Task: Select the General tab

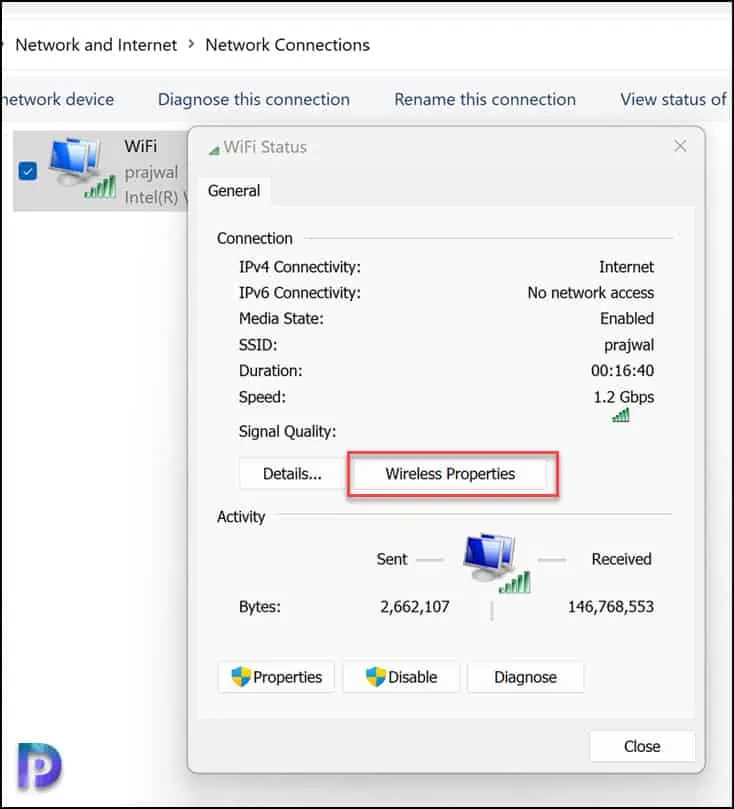Action: click(234, 191)
